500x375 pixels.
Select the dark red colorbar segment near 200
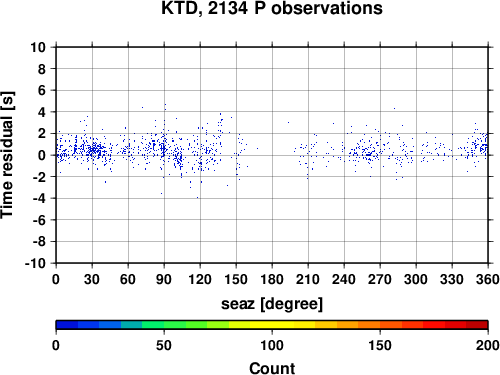(x=477, y=325)
